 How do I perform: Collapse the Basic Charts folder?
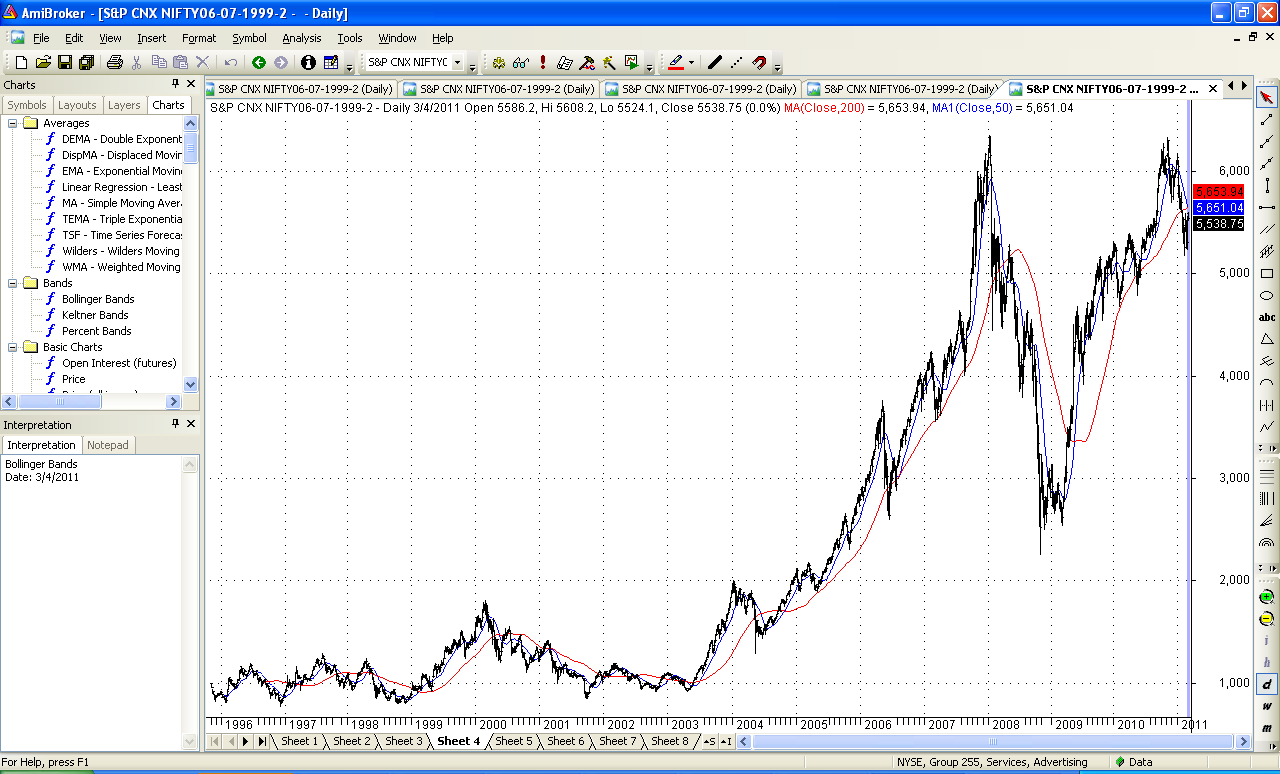(13, 347)
